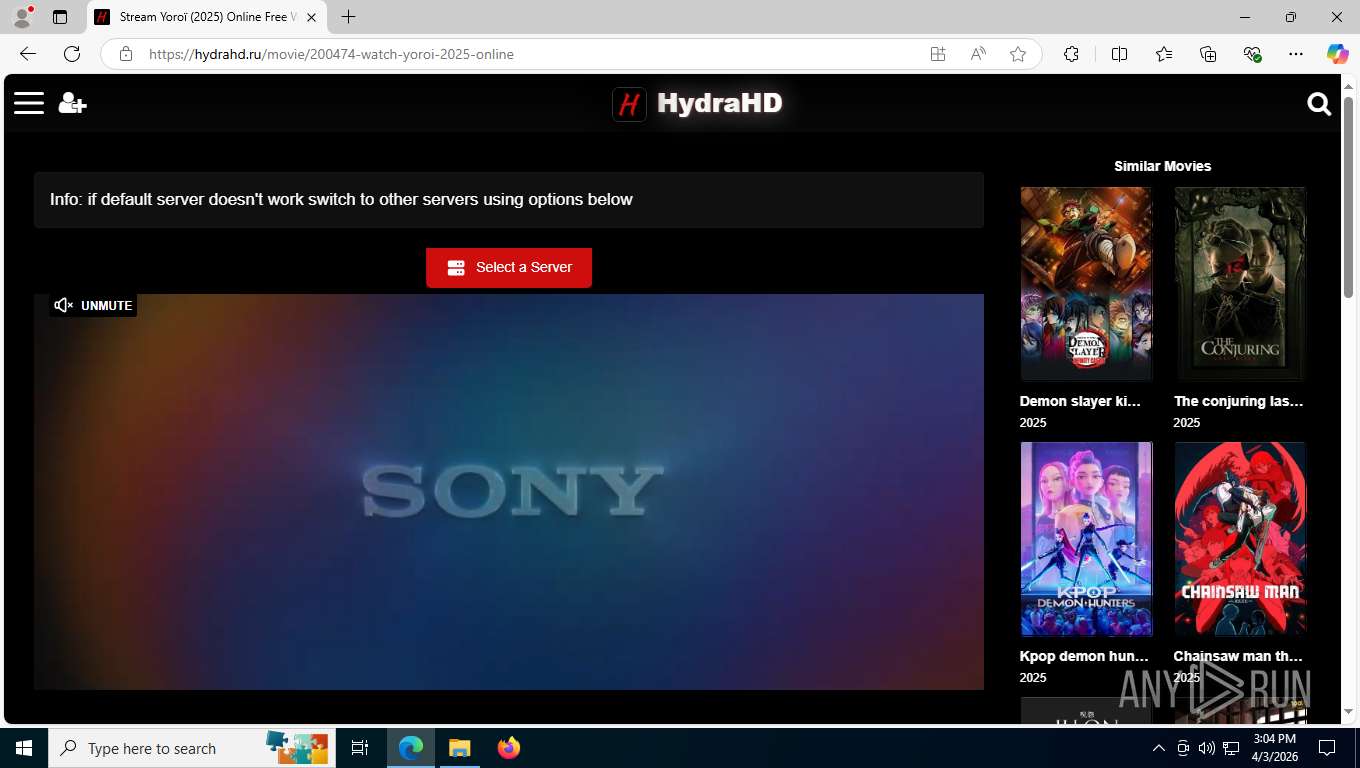Image resolution: width=1360 pixels, height=768 pixels.
Task: Open the Edge profile avatar
Action: 22,17
